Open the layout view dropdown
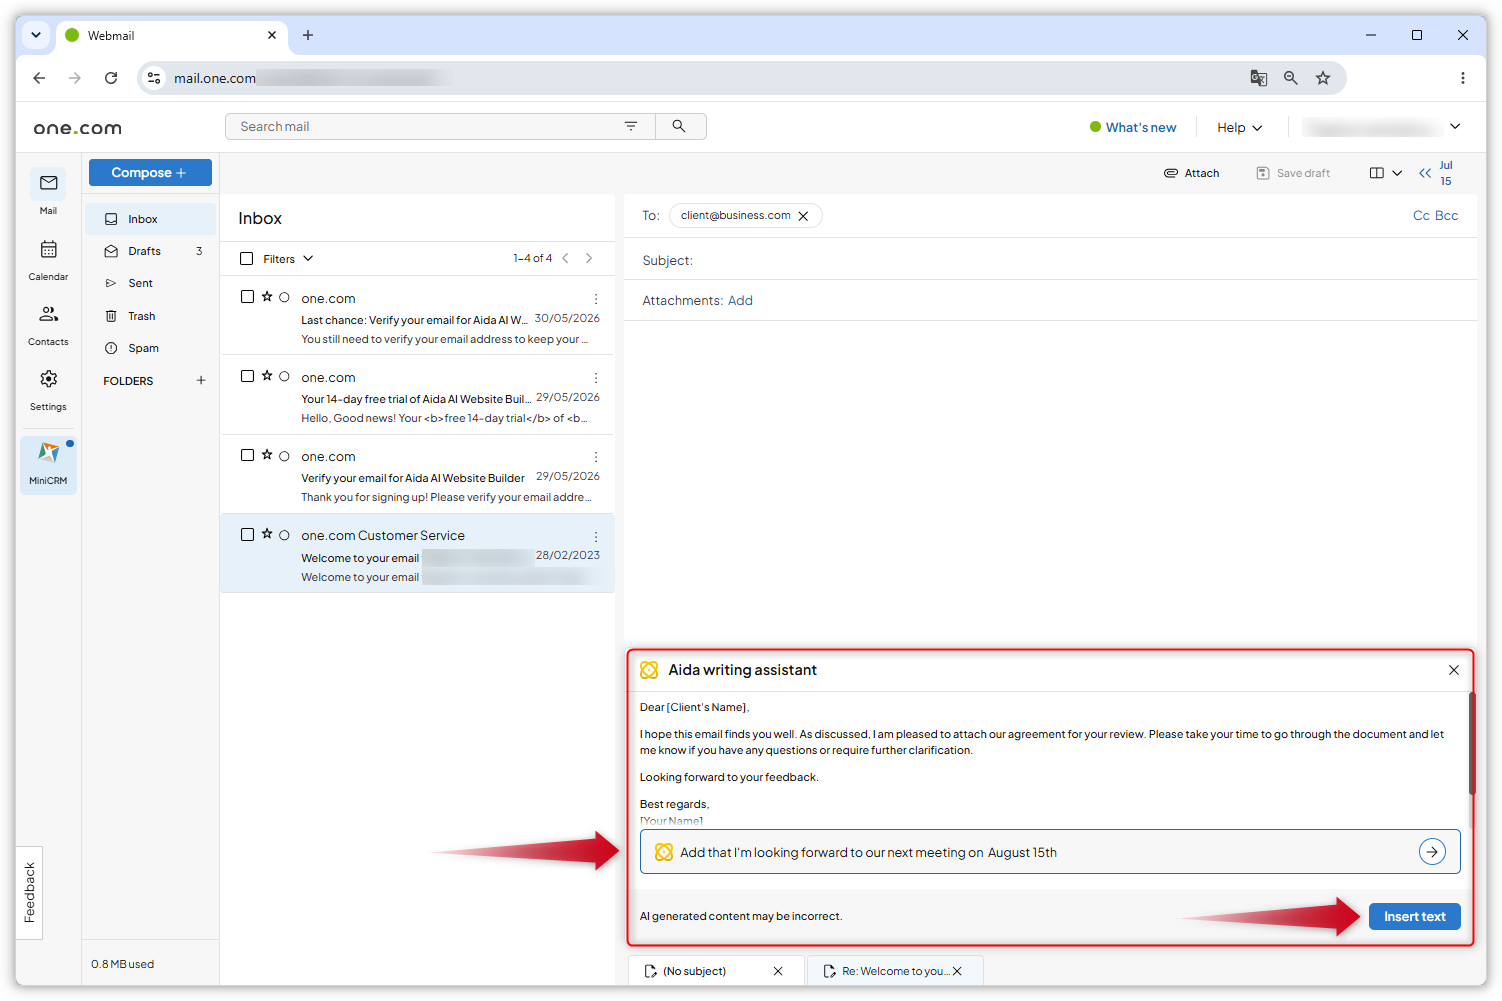The height and width of the screenshot is (1001, 1502). pos(1385,173)
